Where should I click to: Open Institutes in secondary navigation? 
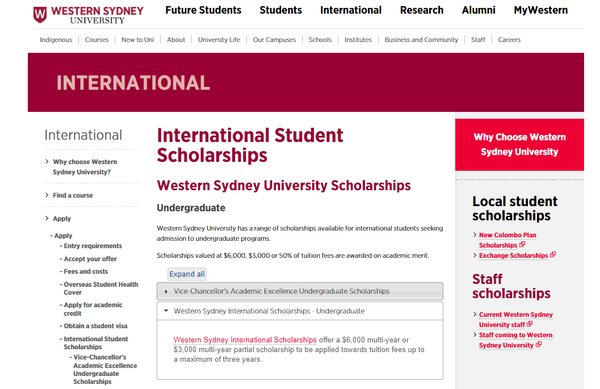coord(358,40)
